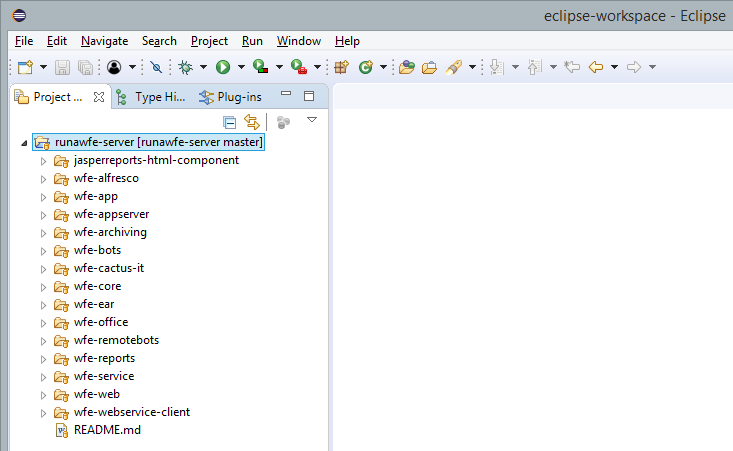Open the Help menu
Screen dimensions: 733x451
coord(347,41)
